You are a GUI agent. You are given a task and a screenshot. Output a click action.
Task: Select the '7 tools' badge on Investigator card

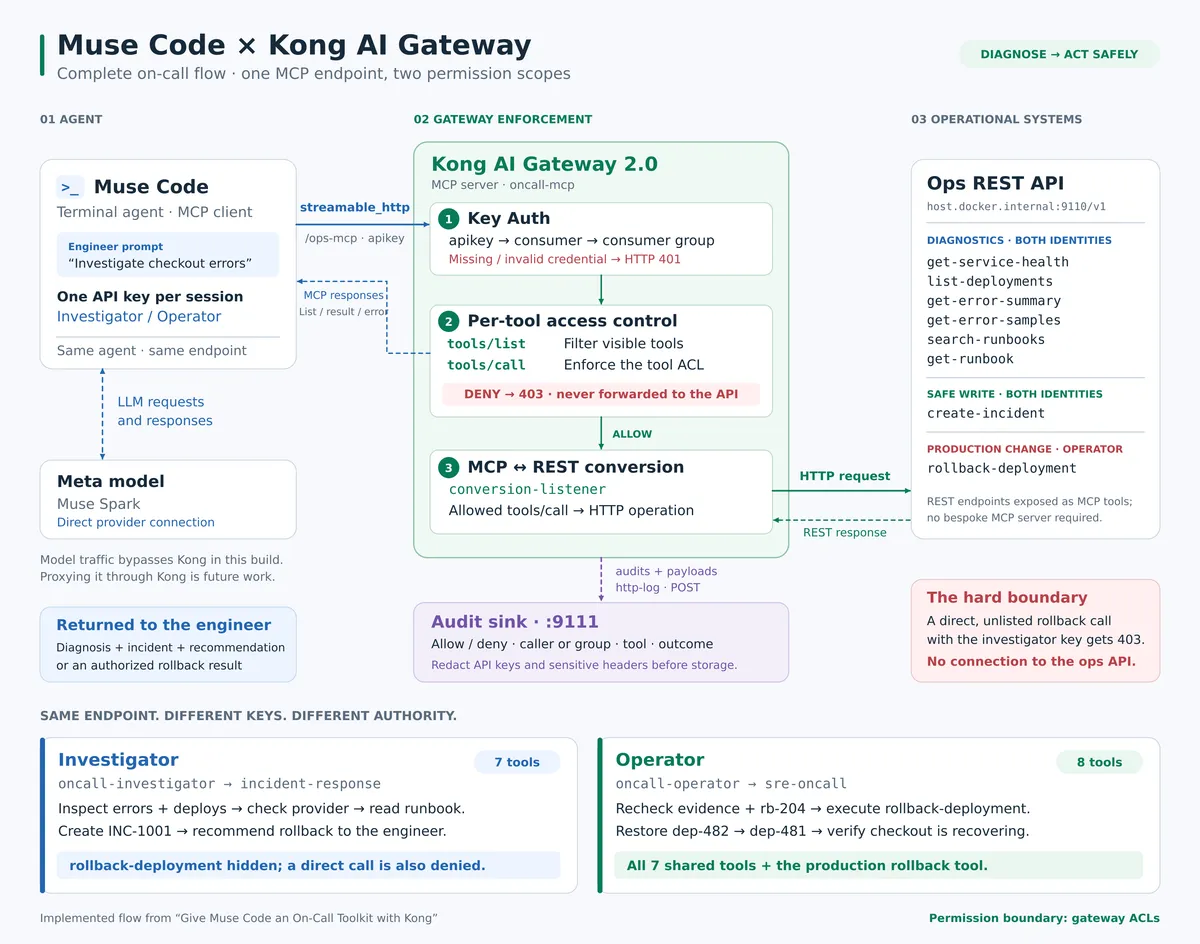point(517,762)
